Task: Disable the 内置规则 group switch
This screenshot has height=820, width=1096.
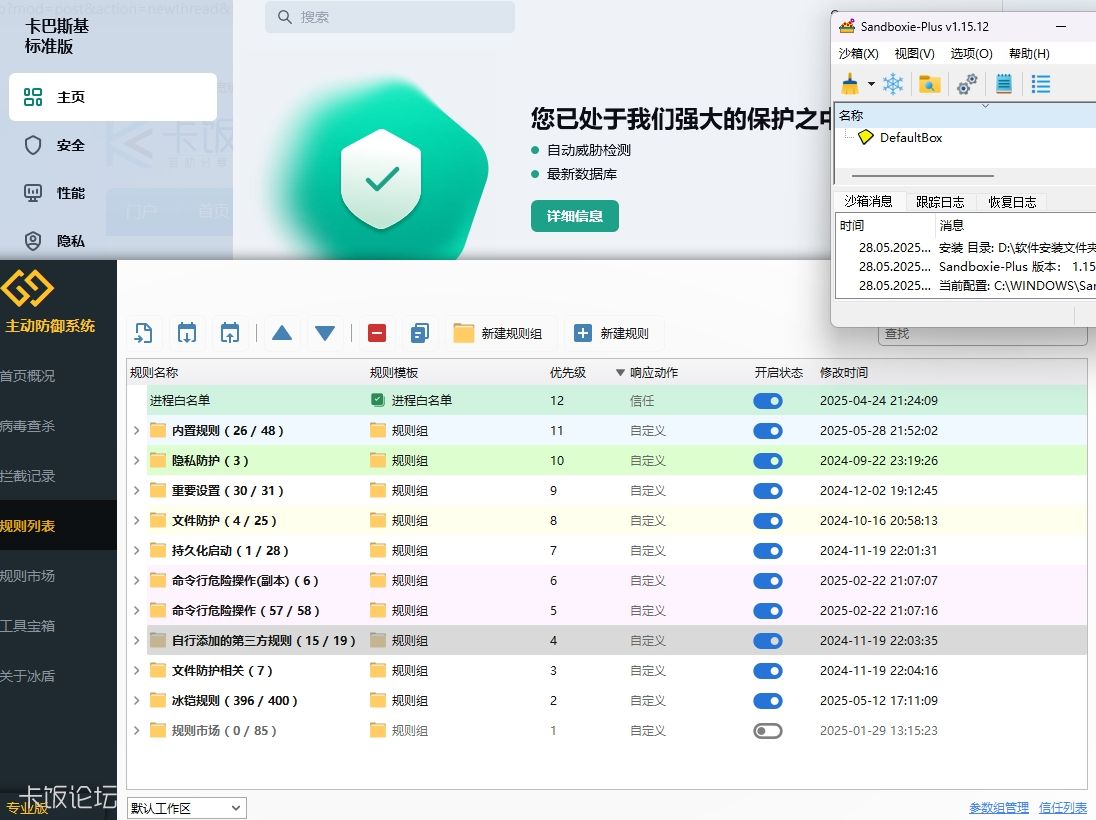Action: [x=767, y=431]
